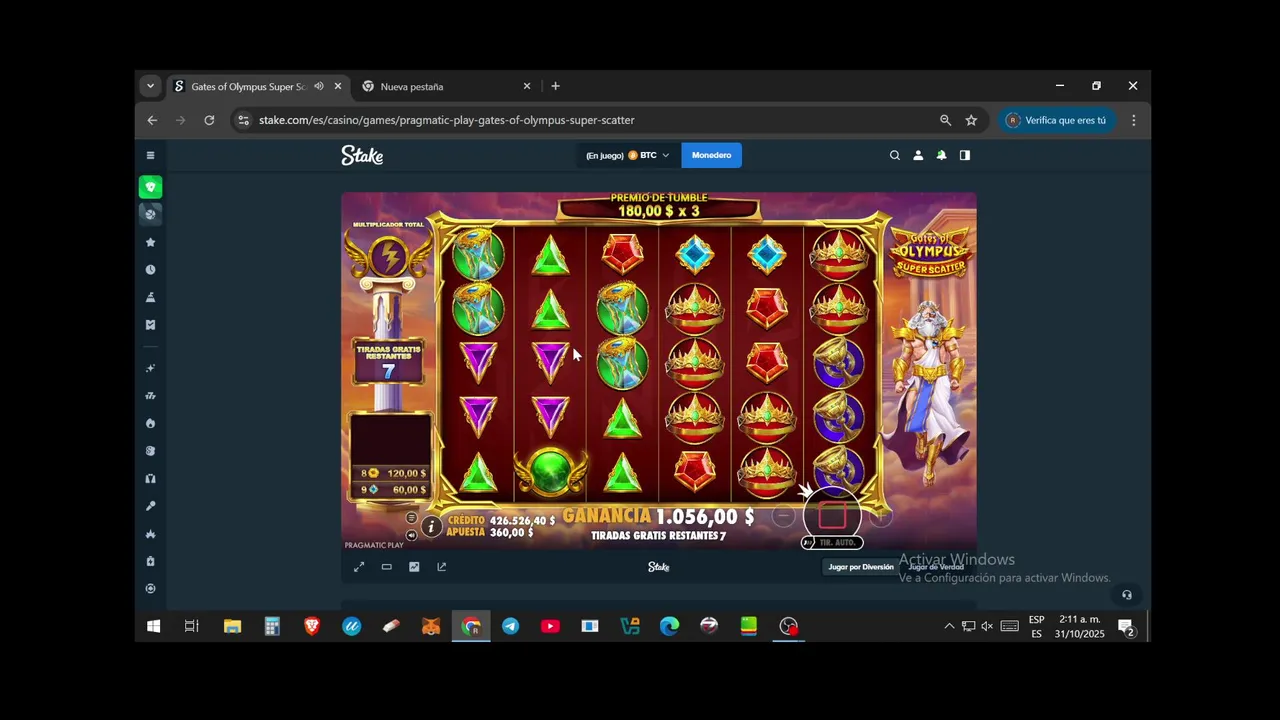The height and width of the screenshot is (720, 1280).
Task: Click the 777 slots icon in sidebar
Action: click(150, 396)
